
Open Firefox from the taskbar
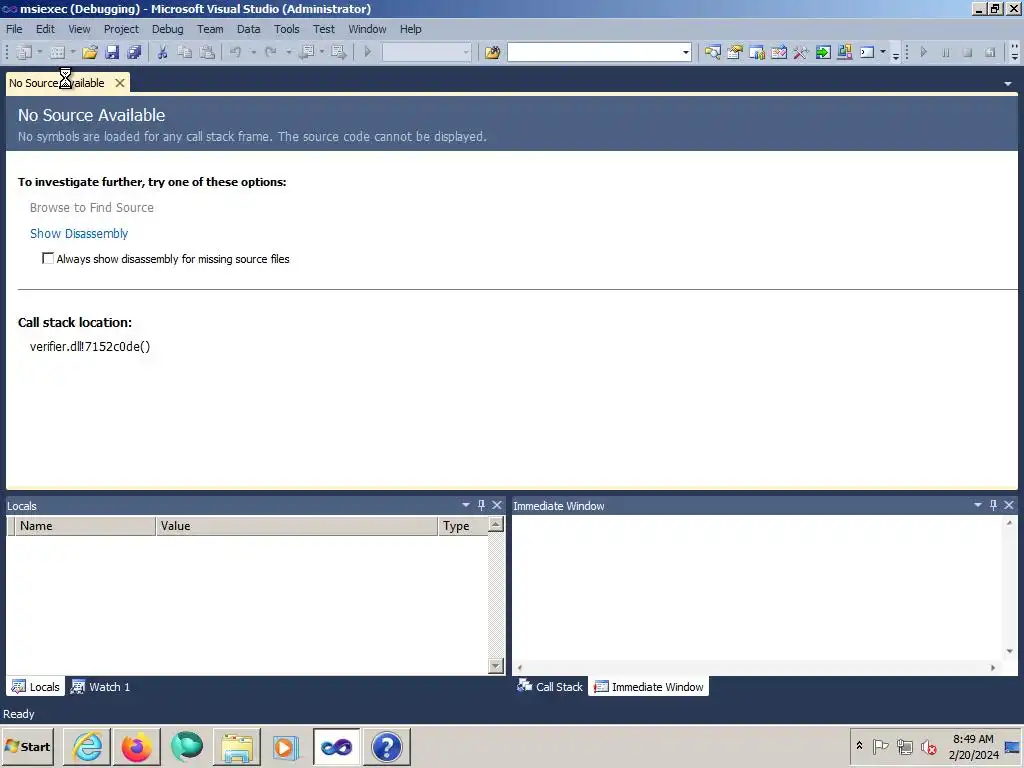(x=136, y=746)
